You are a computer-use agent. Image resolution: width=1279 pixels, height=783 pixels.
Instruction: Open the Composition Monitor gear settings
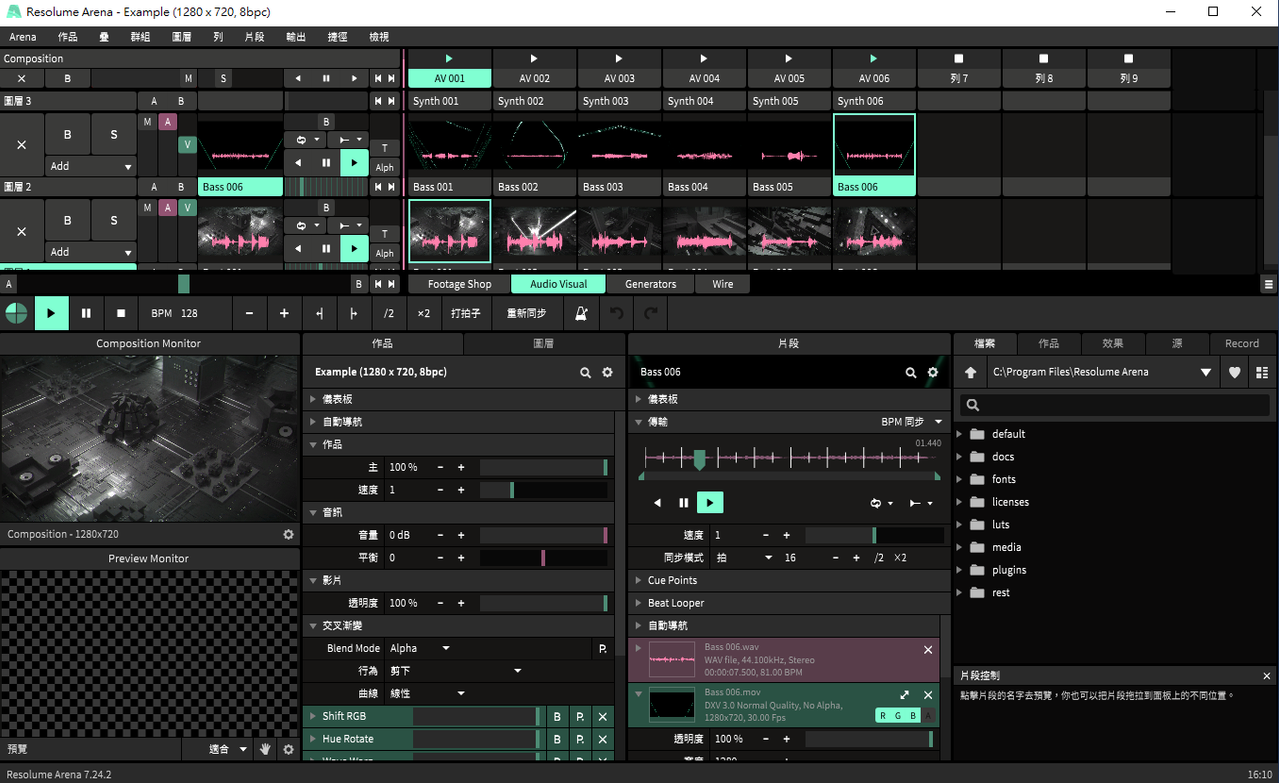tap(289, 534)
